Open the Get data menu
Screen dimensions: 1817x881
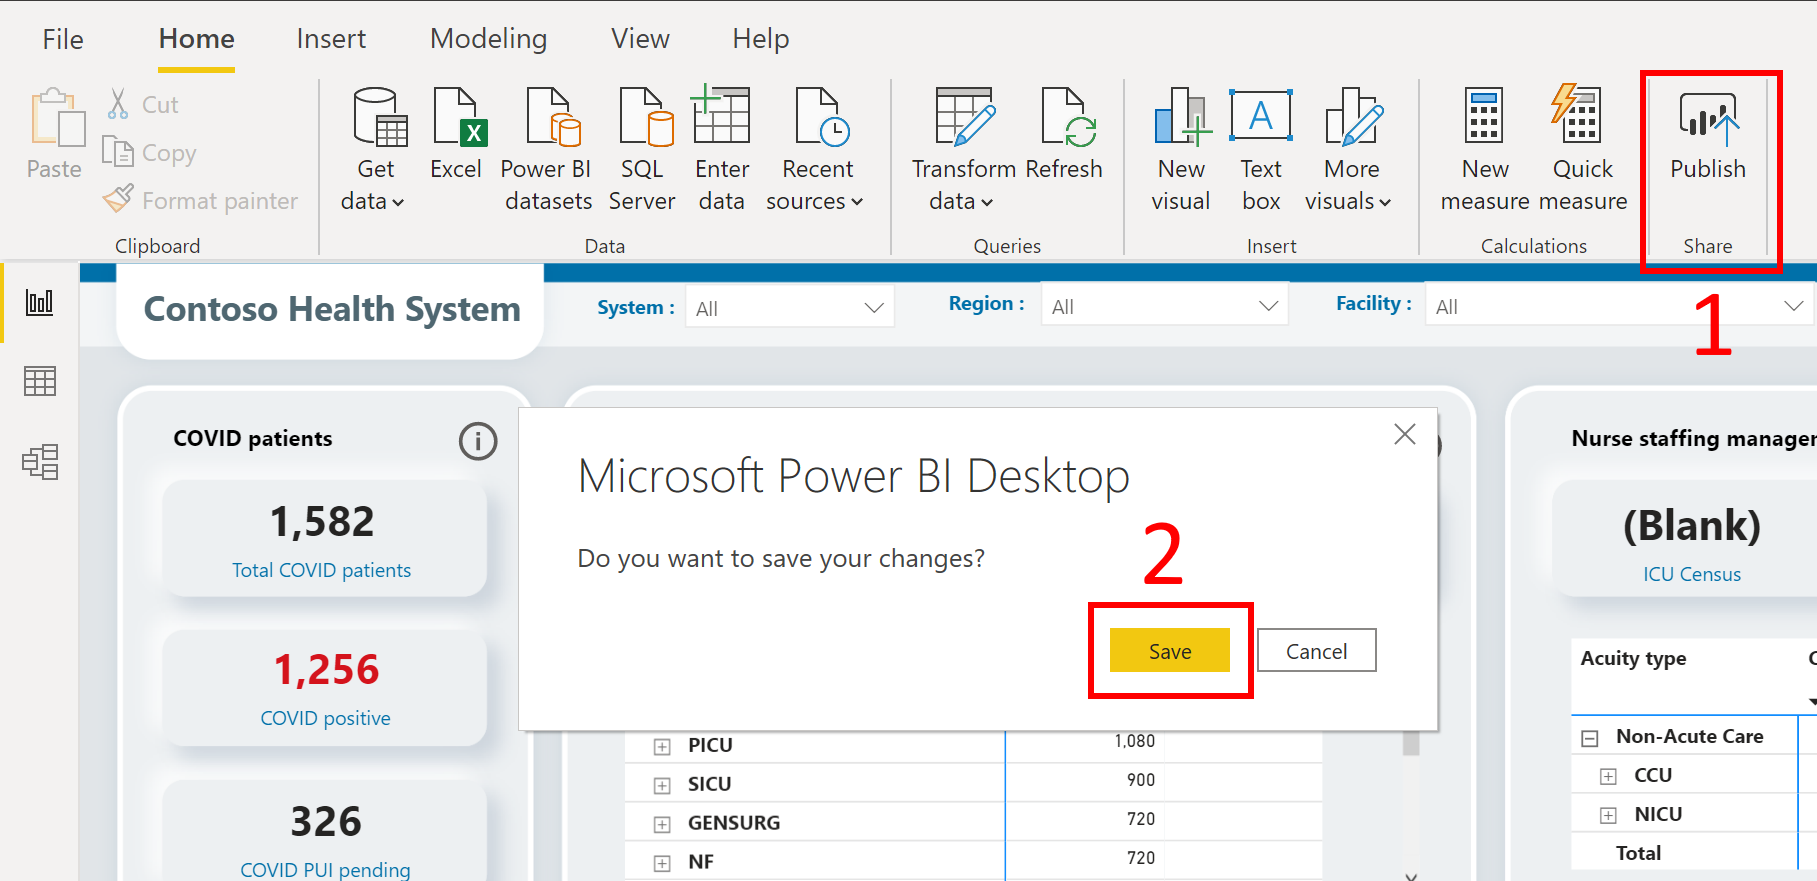[373, 150]
